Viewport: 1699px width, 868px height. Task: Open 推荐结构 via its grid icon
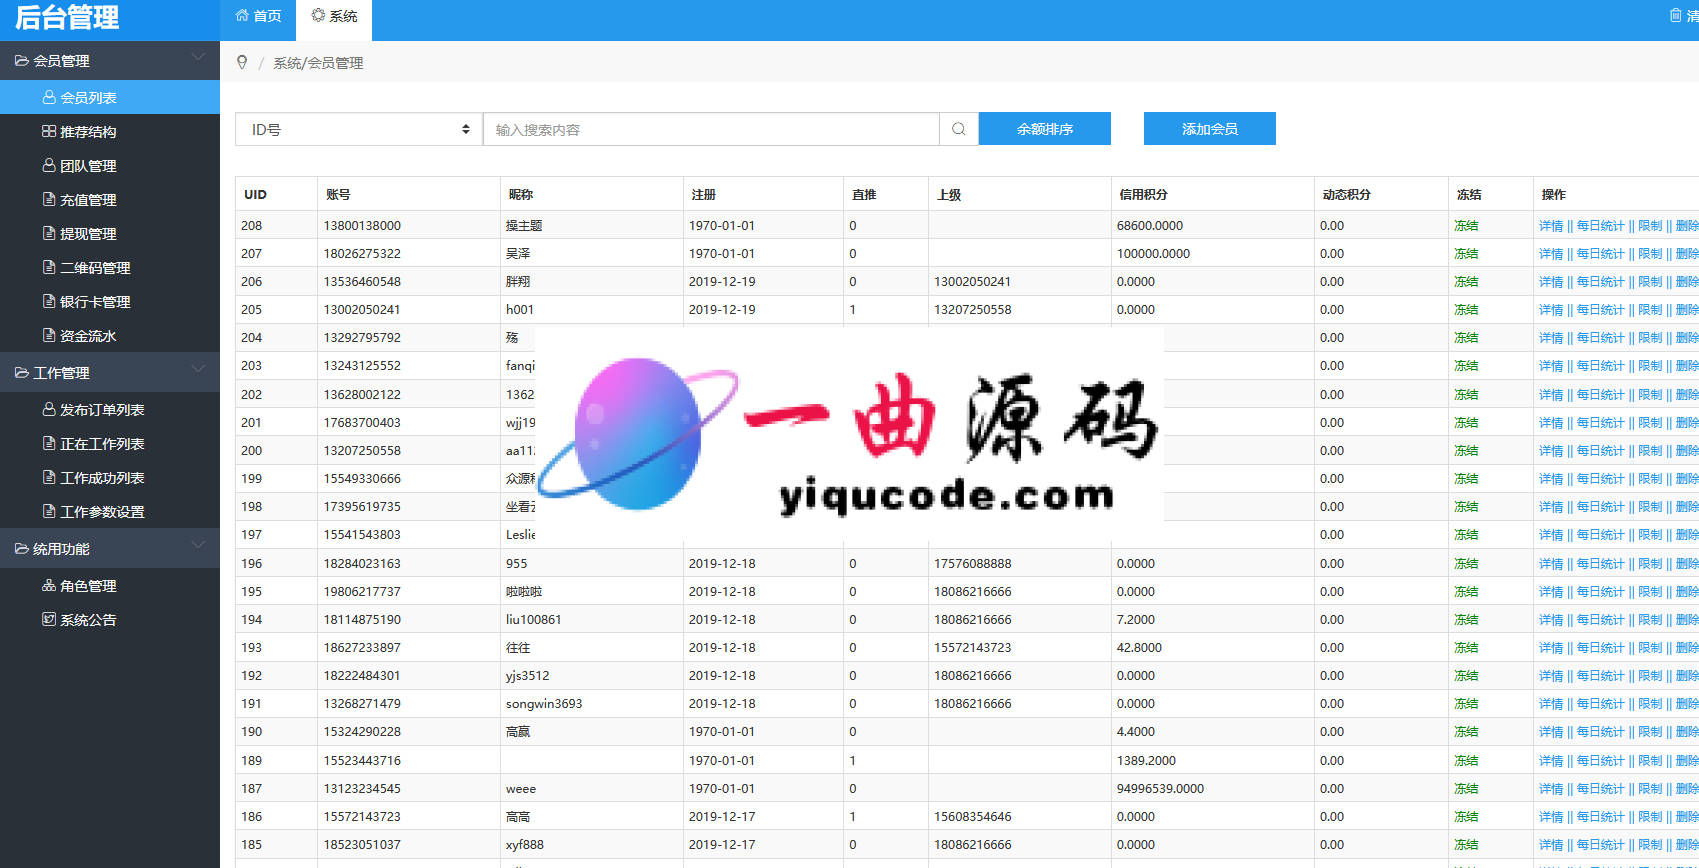tap(48, 132)
